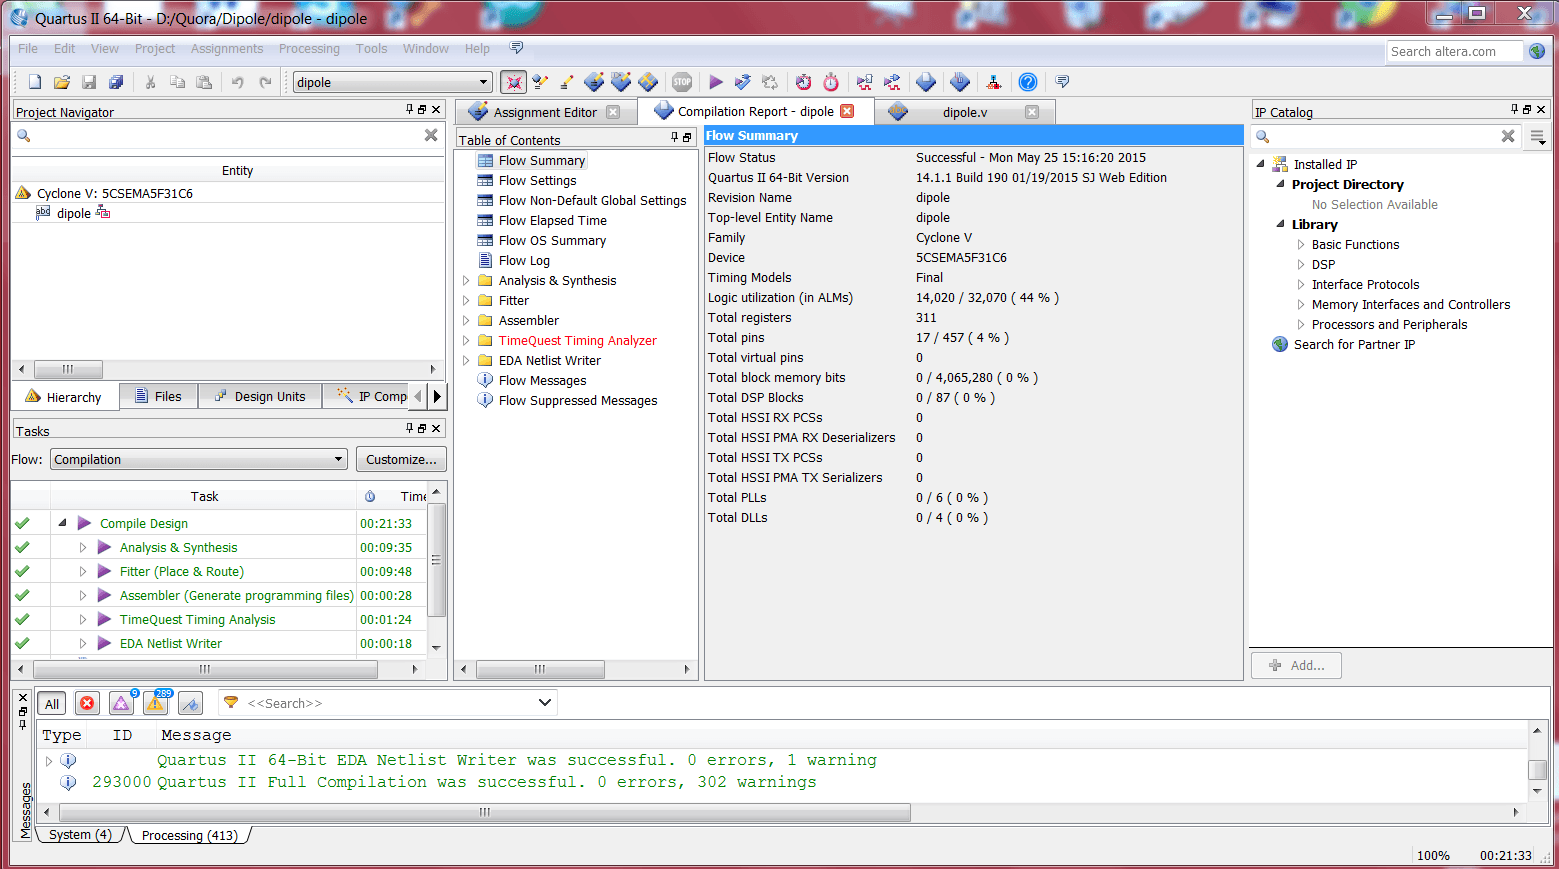Click the Paste clipboard icon
1559x869 pixels.
click(204, 82)
